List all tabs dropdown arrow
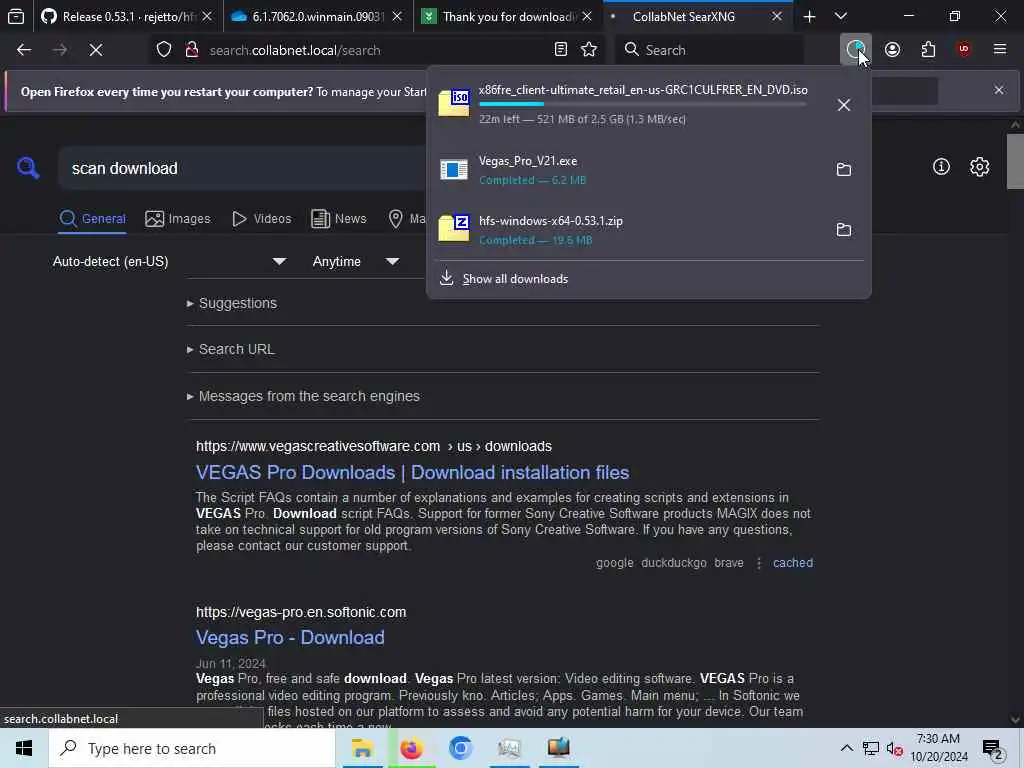The height and width of the screenshot is (768, 1024). point(841,16)
